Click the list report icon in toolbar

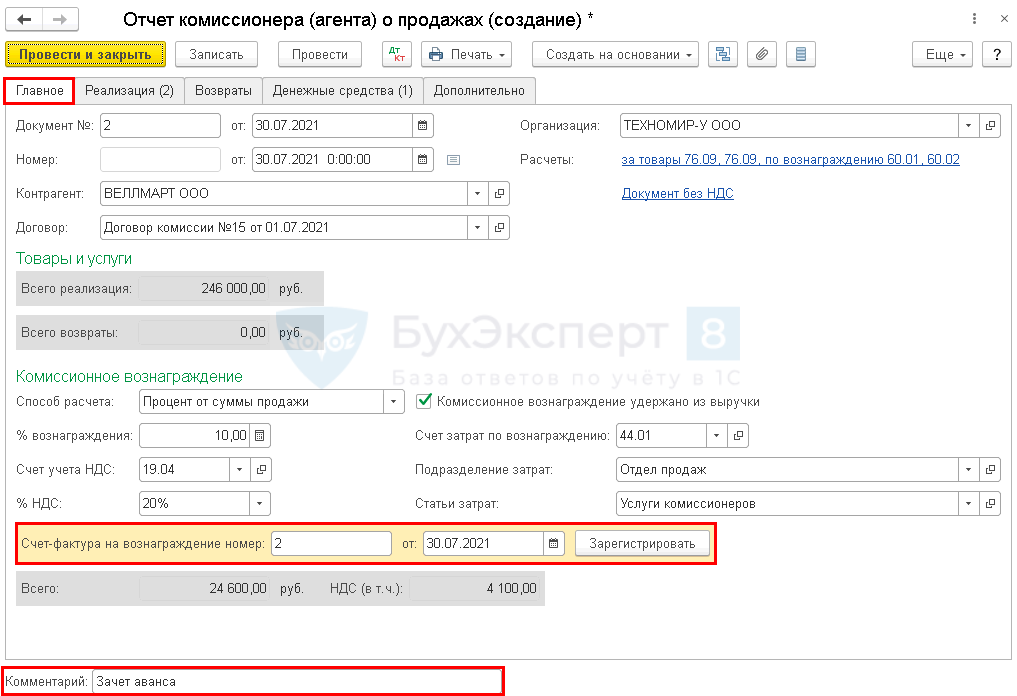click(x=800, y=54)
